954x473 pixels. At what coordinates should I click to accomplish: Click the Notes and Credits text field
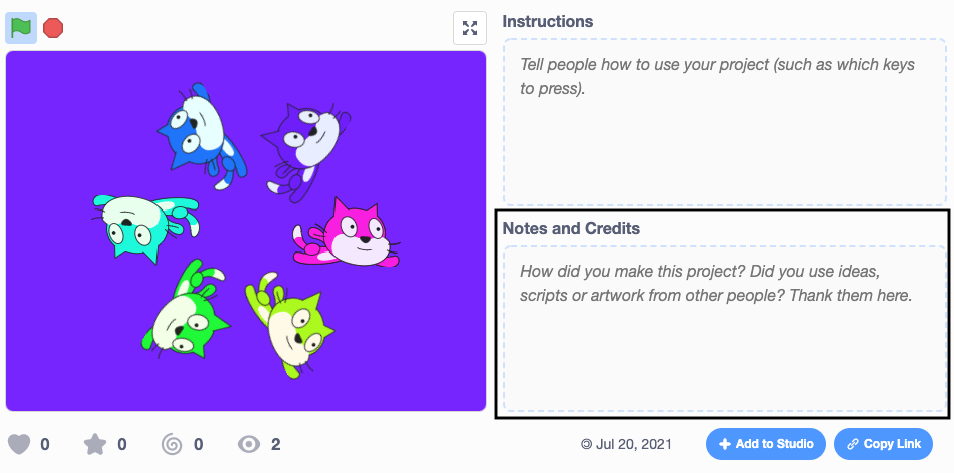724,328
